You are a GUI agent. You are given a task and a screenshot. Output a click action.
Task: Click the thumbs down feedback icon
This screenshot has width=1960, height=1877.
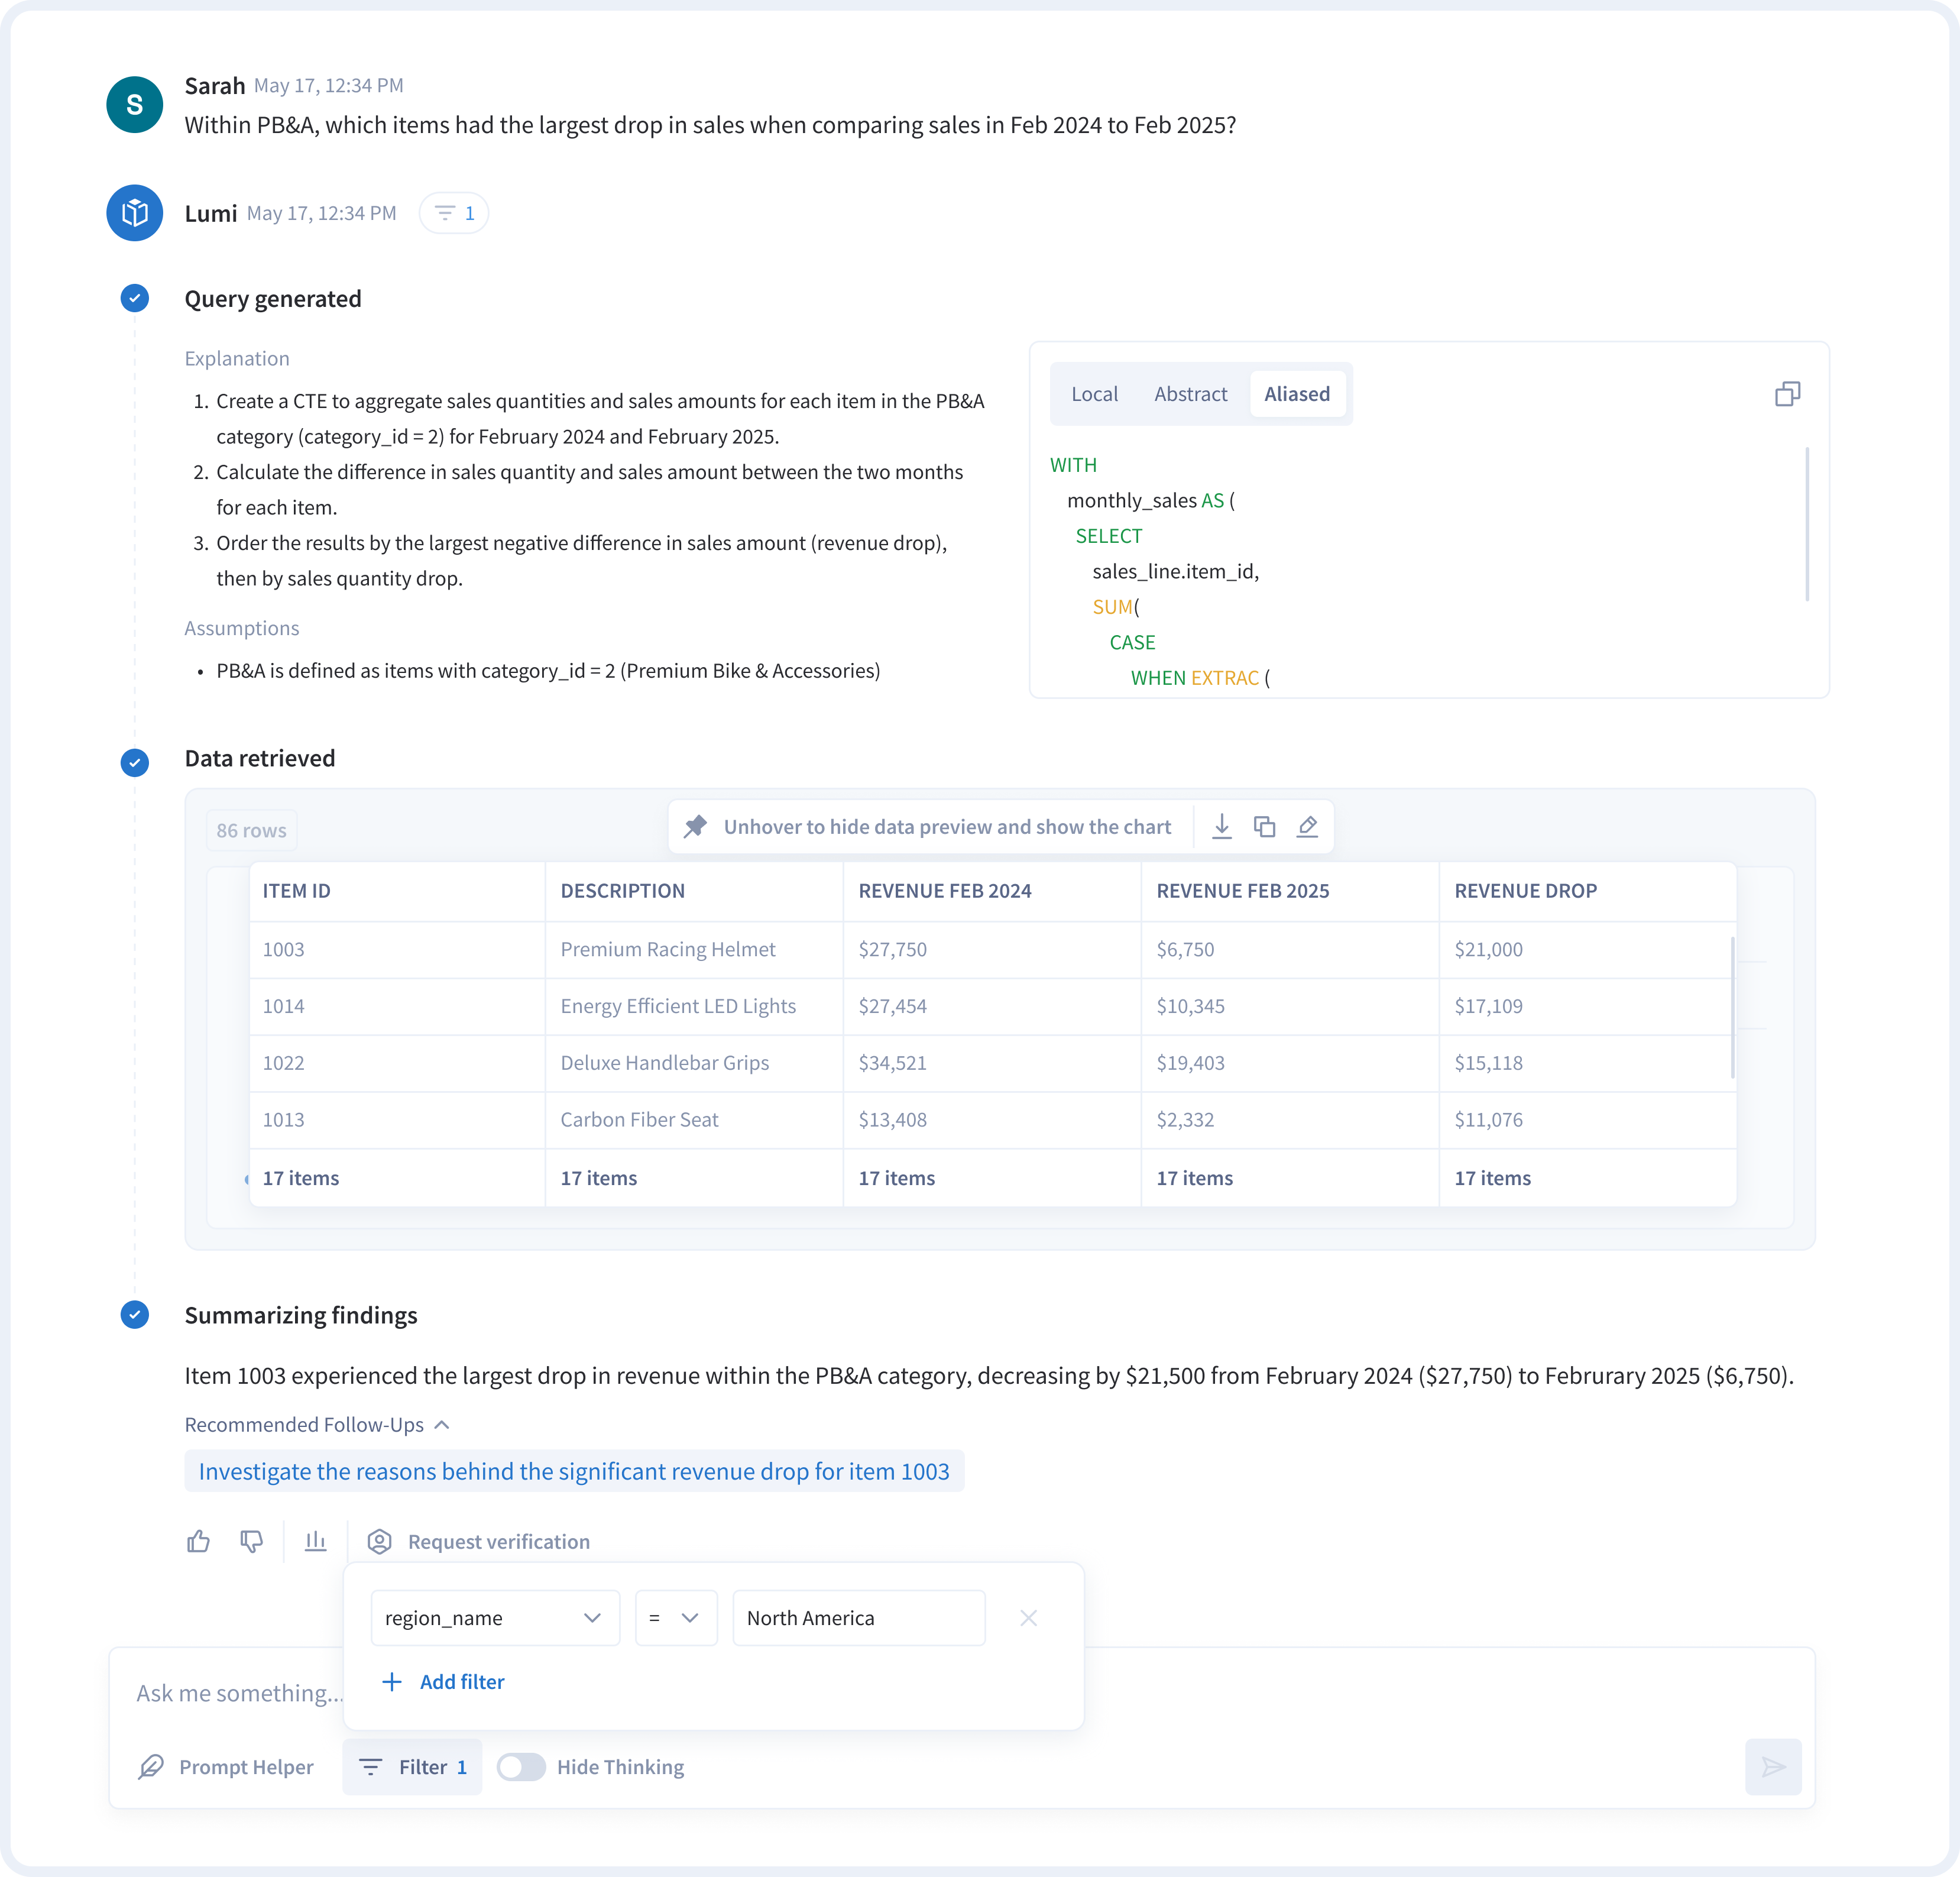point(252,1541)
